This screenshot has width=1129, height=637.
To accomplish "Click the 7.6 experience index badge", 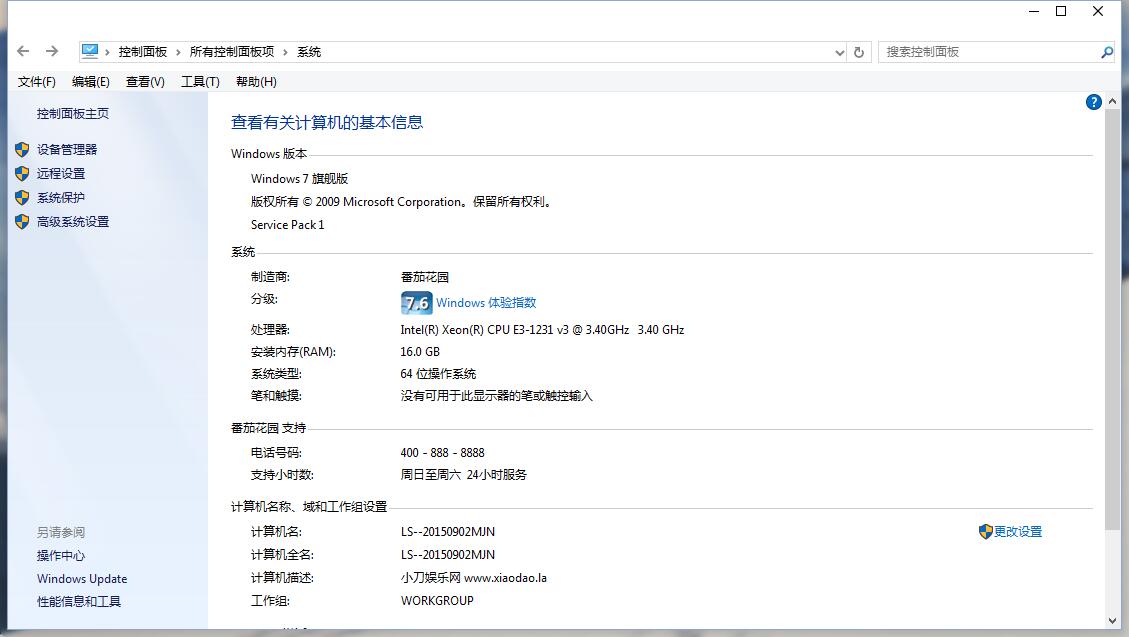I will pos(416,303).
